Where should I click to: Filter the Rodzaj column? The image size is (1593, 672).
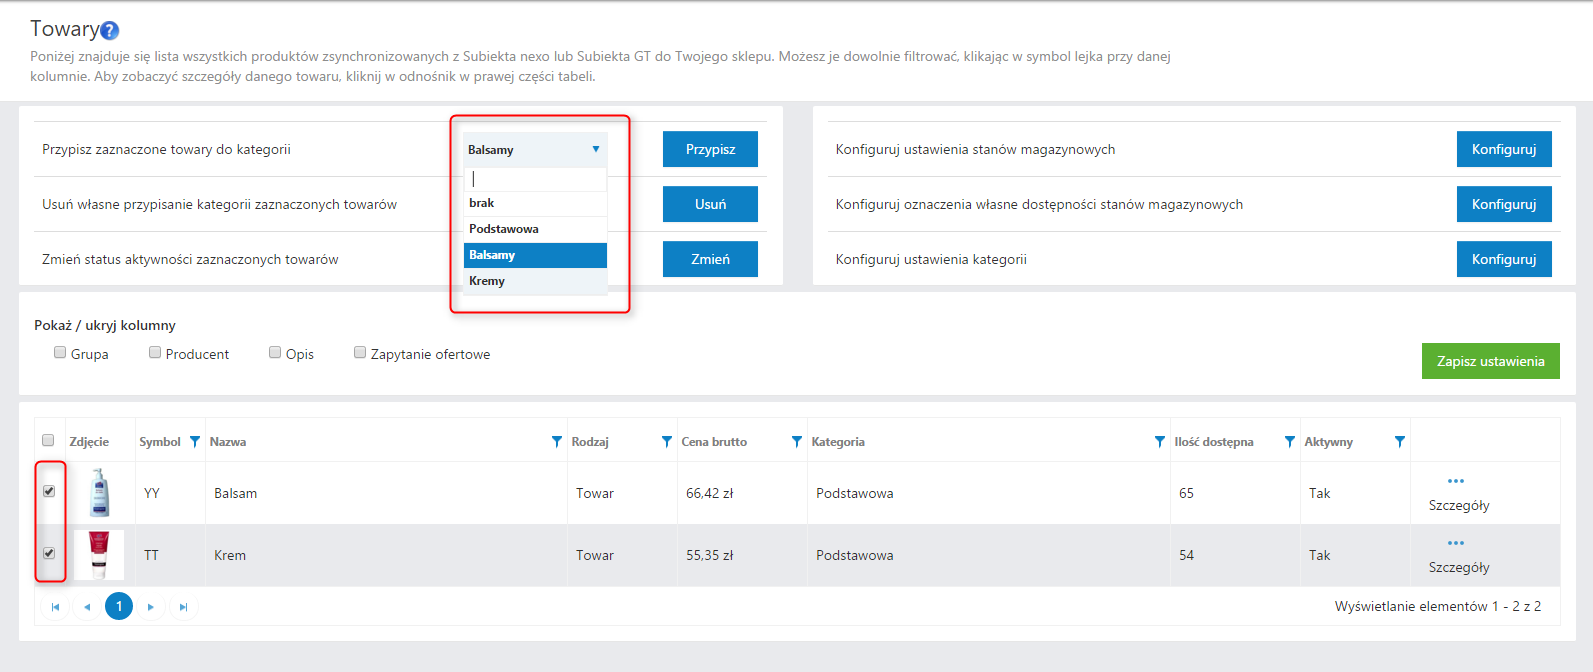tap(667, 442)
